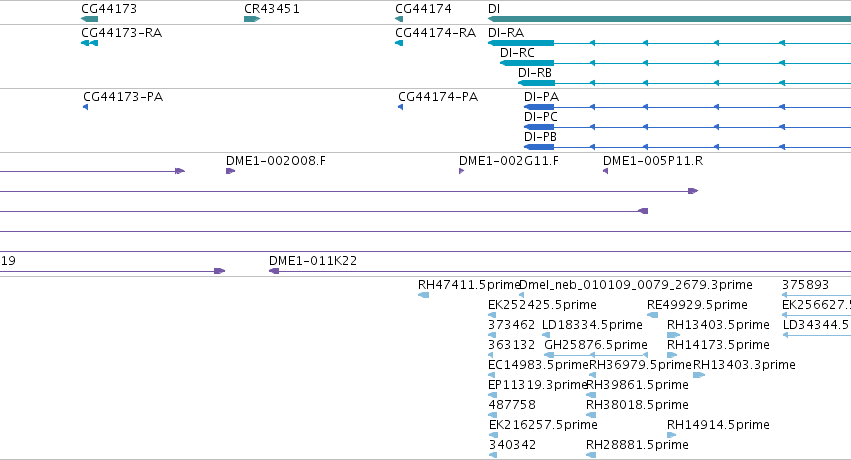Select the RH13403.5prime EST label
The width and height of the screenshot is (851, 460).
pos(718,324)
